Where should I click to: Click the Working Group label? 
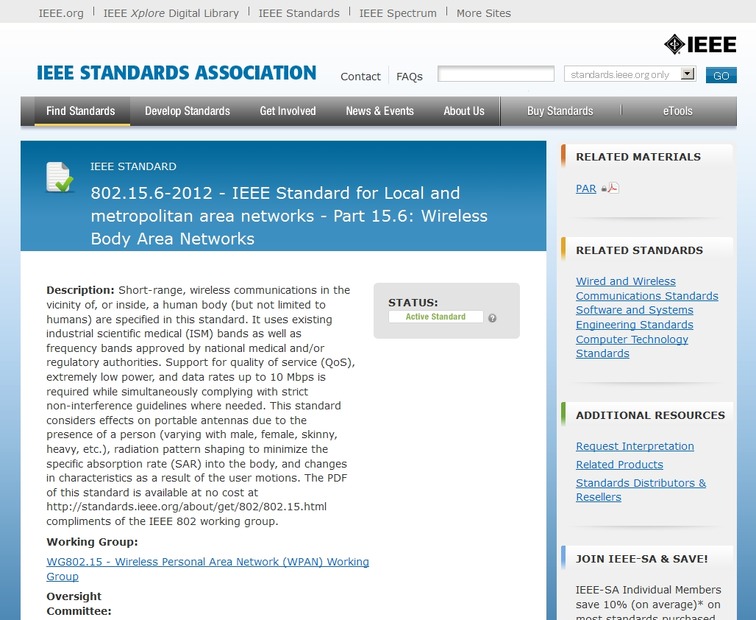coord(92,542)
